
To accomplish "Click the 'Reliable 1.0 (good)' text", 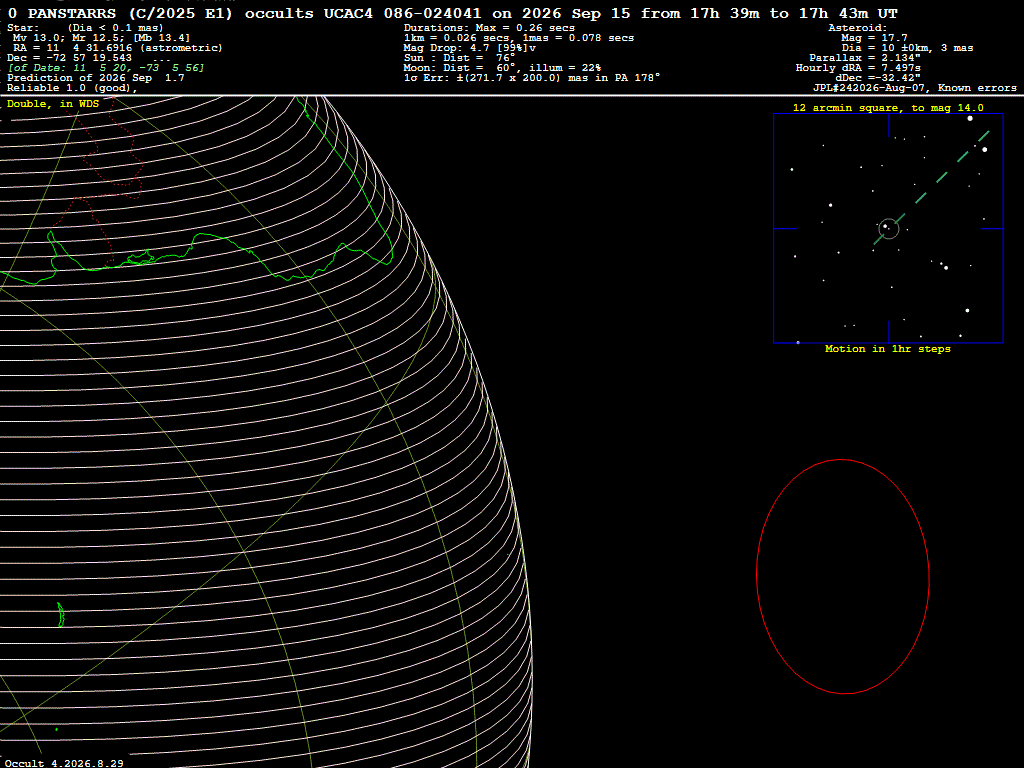I will pyautogui.click(x=72, y=88).
